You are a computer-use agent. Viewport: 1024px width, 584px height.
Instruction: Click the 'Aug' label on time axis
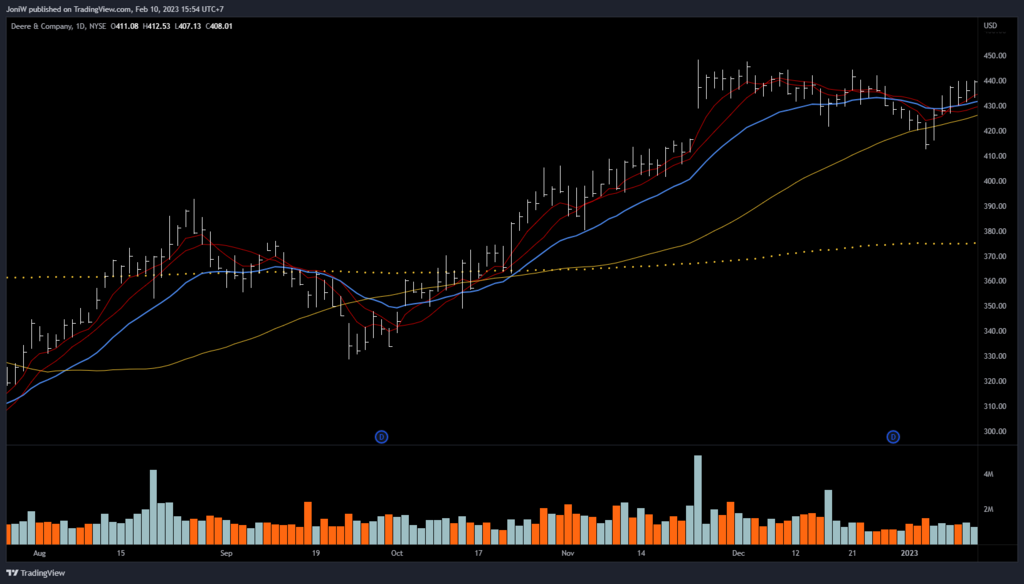[x=40, y=552]
